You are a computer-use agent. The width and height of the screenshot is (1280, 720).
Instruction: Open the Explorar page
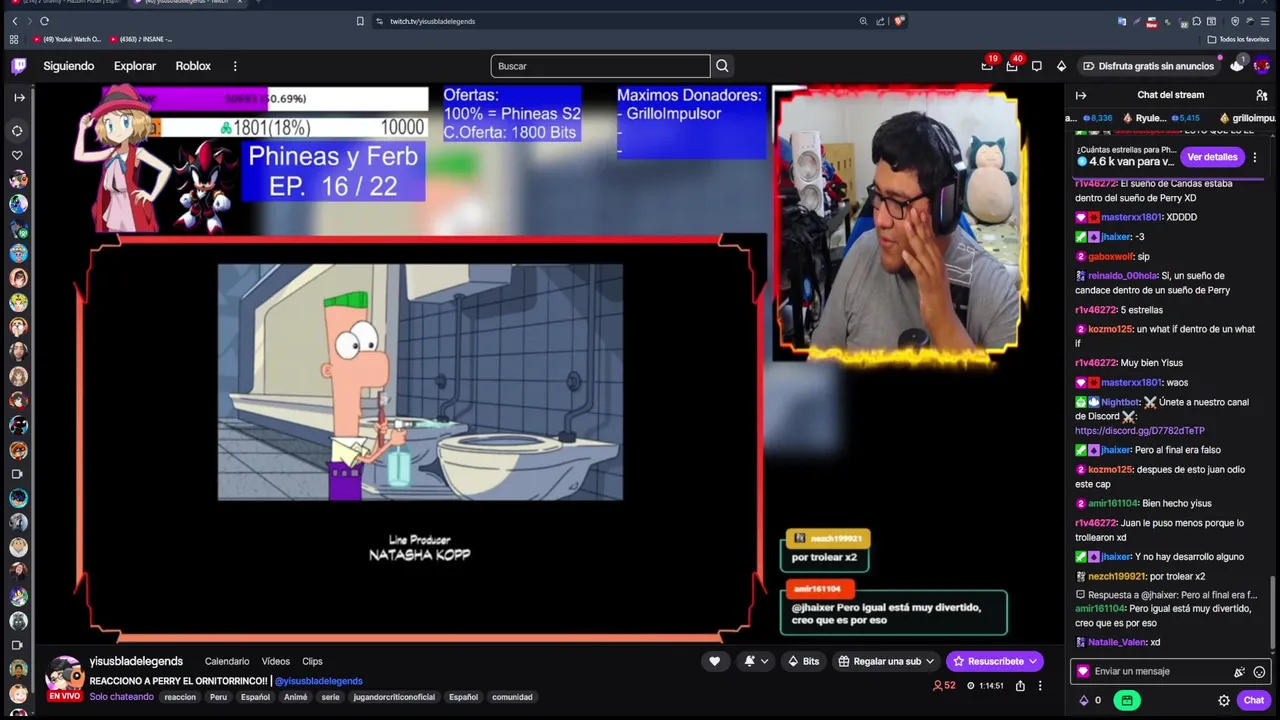coord(135,66)
